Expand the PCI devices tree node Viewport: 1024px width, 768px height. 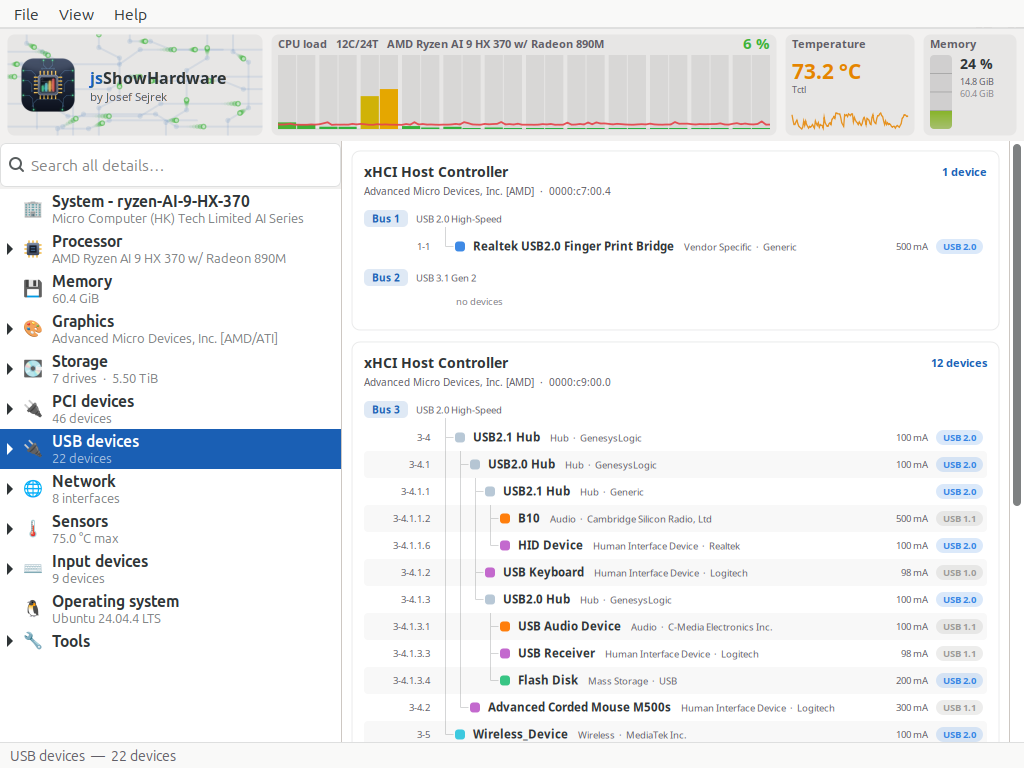point(10,409)
